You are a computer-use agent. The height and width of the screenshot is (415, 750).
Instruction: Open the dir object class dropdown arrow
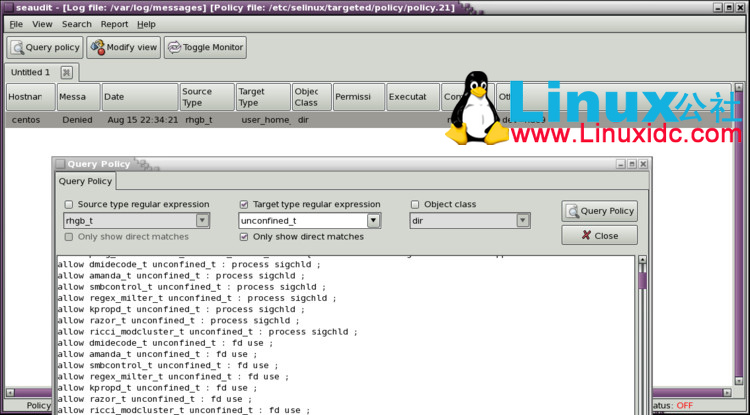tap(523, 220)
